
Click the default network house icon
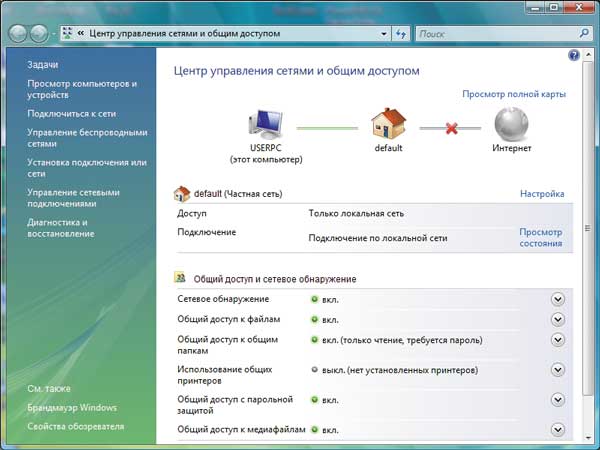[387, 125]
